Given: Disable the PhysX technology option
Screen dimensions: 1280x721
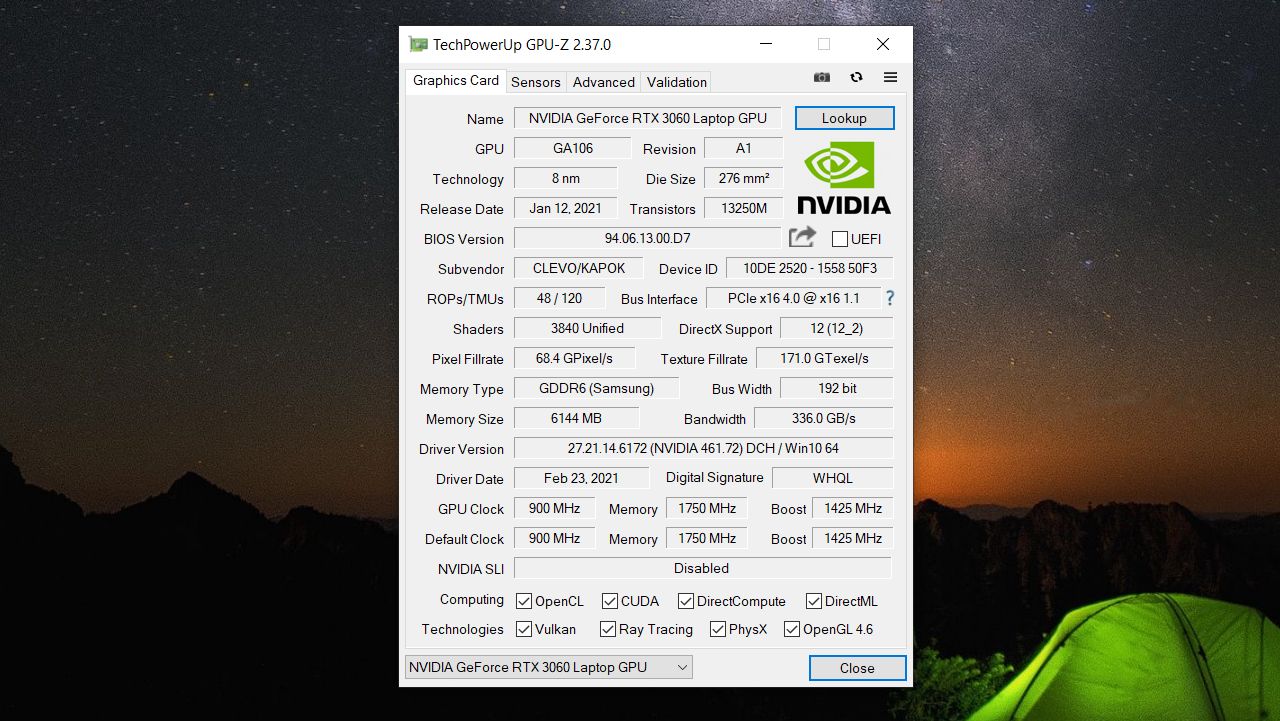Looking at the screenshot, I should click(x=717, y=629).
